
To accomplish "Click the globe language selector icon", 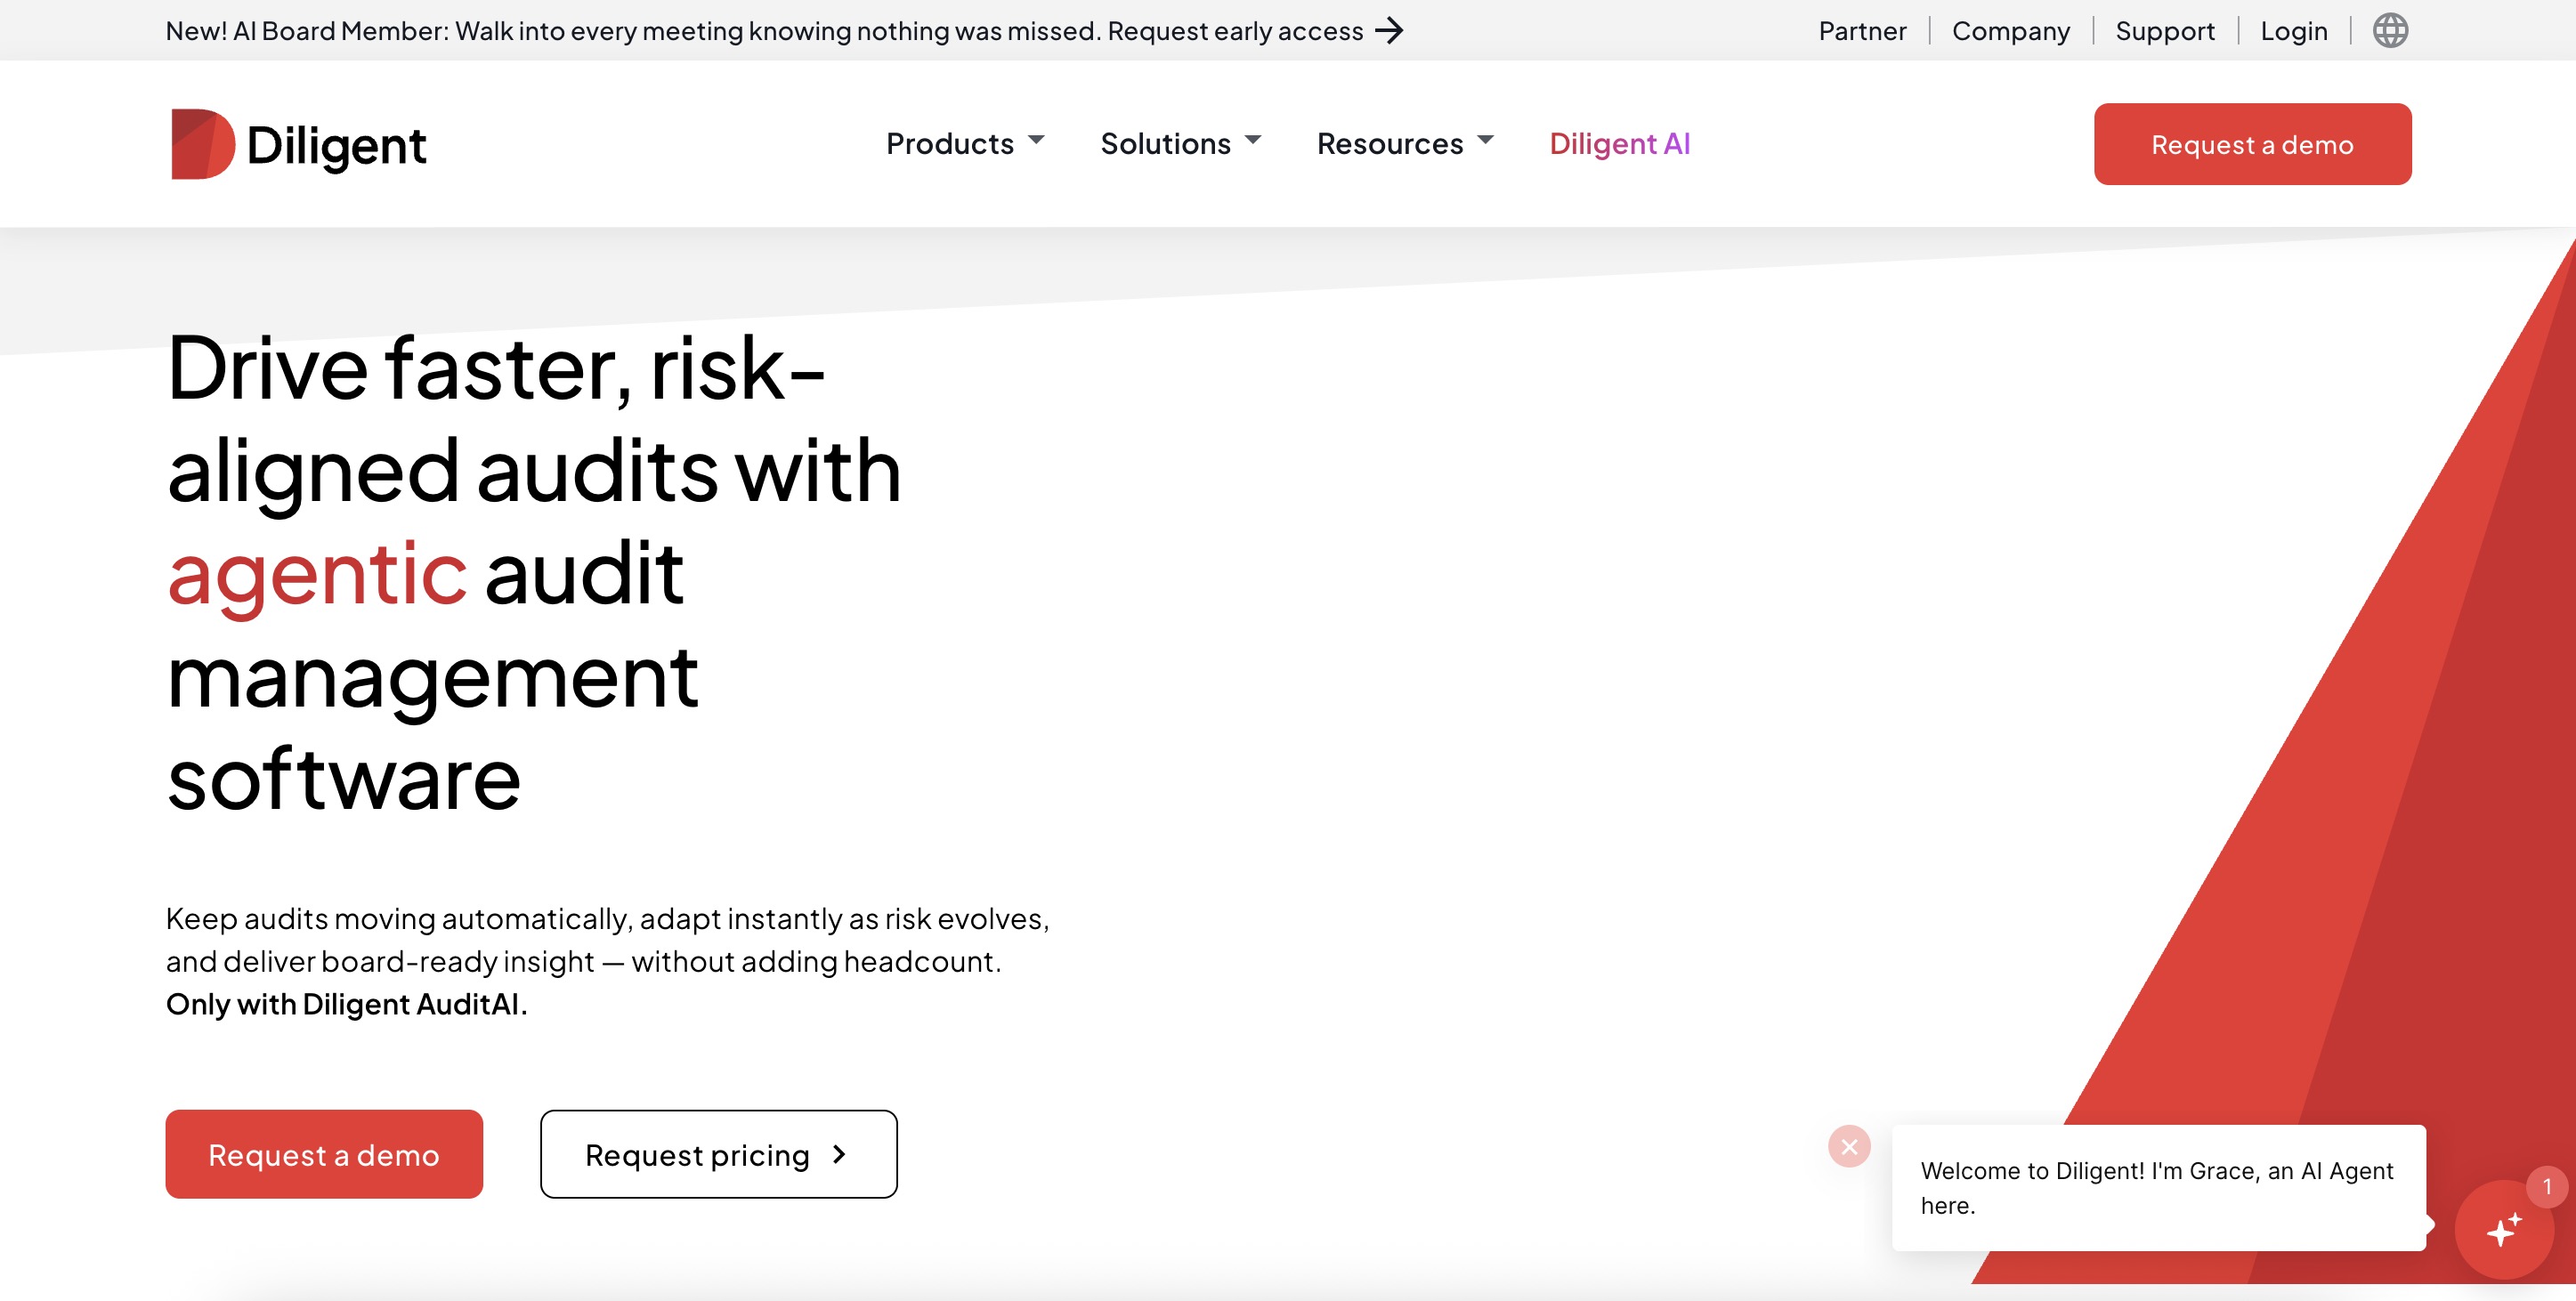I will [2390, 31].
